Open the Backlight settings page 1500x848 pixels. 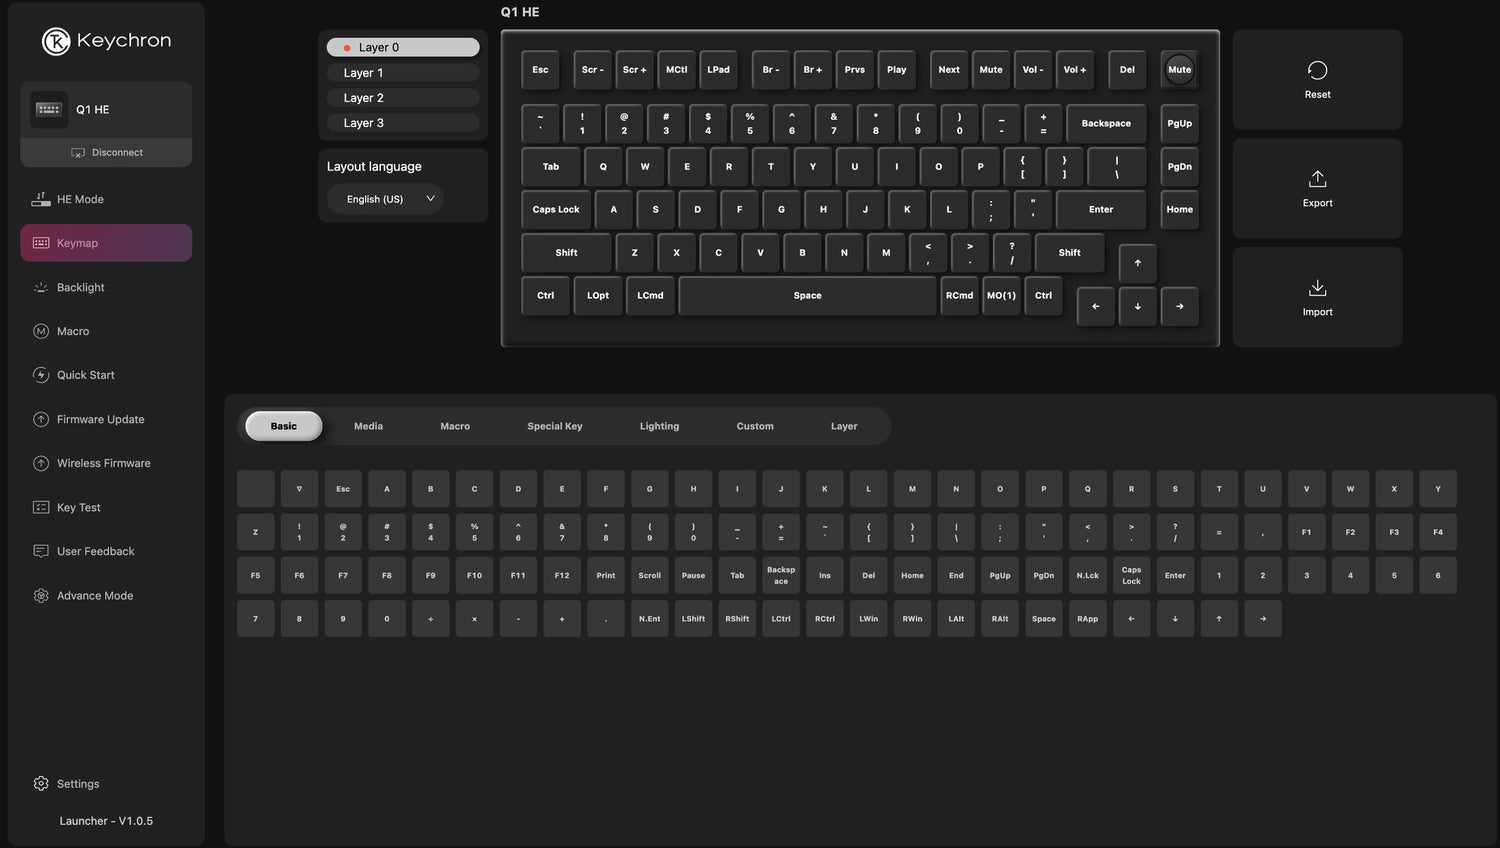80,287
